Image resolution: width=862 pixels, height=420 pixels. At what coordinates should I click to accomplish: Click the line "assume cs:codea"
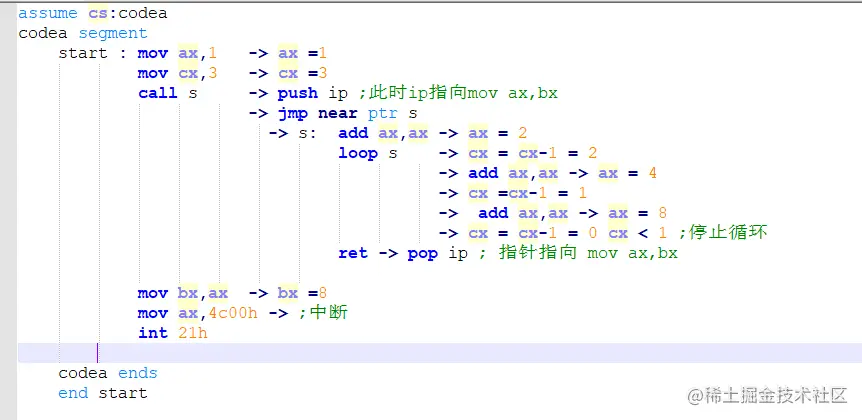[x=92, y=13]
